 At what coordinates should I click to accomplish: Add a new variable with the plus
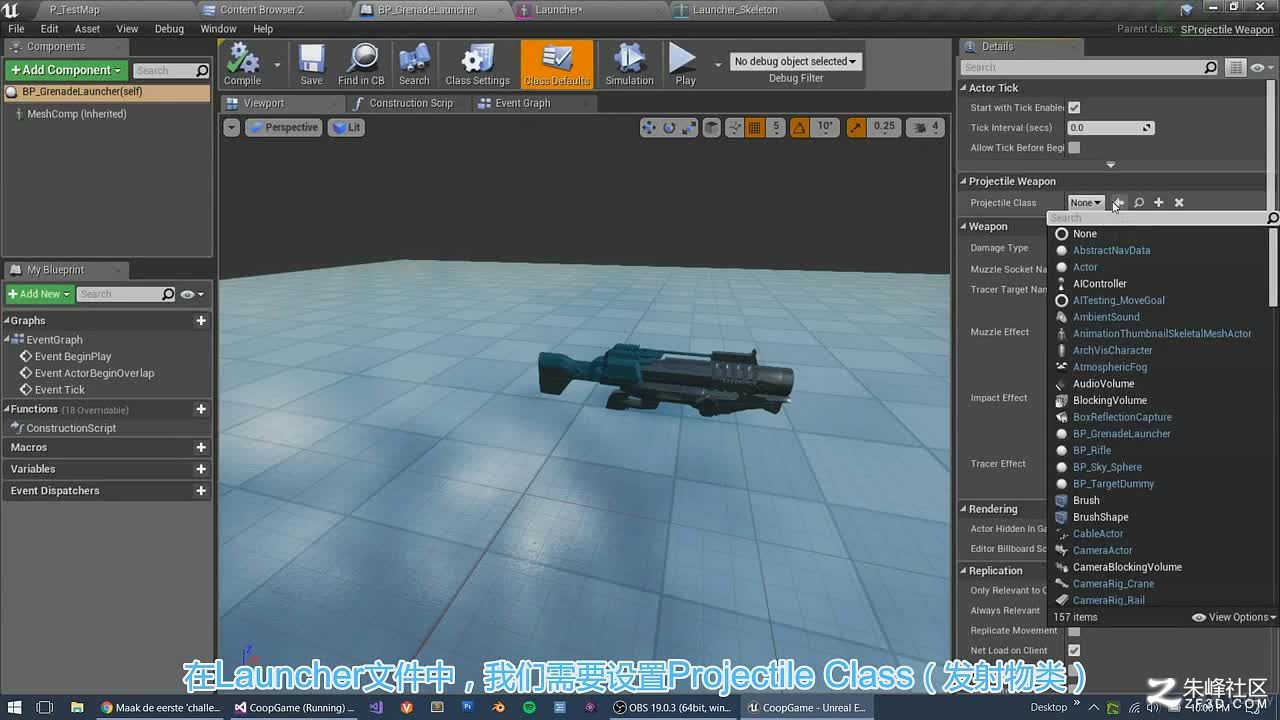pyautogui.click(x=201, y=469)
